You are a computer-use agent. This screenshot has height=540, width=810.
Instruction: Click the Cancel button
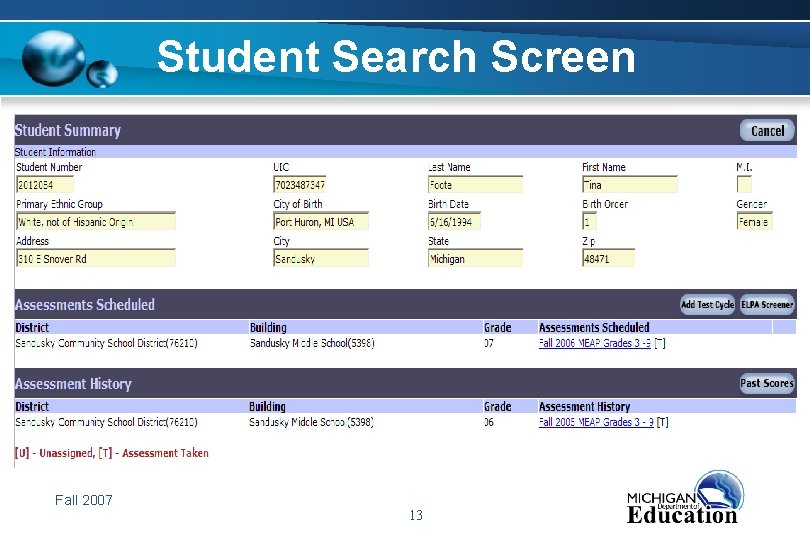click(x=767, y=131)
